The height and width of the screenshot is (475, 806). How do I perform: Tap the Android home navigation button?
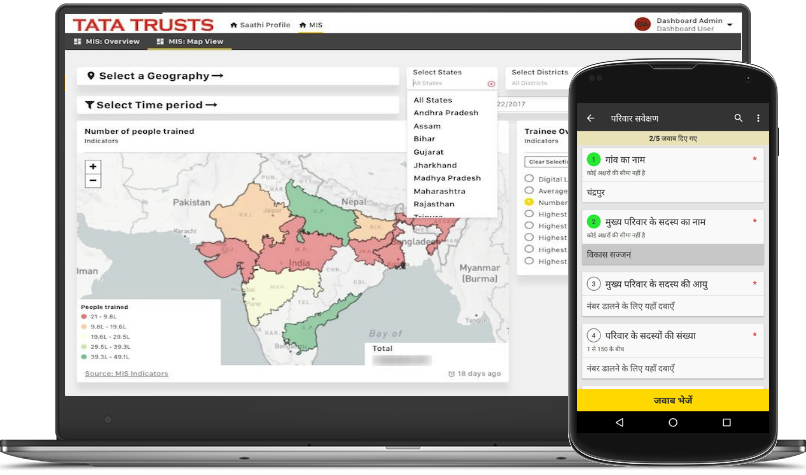click(x=673, y=423)
